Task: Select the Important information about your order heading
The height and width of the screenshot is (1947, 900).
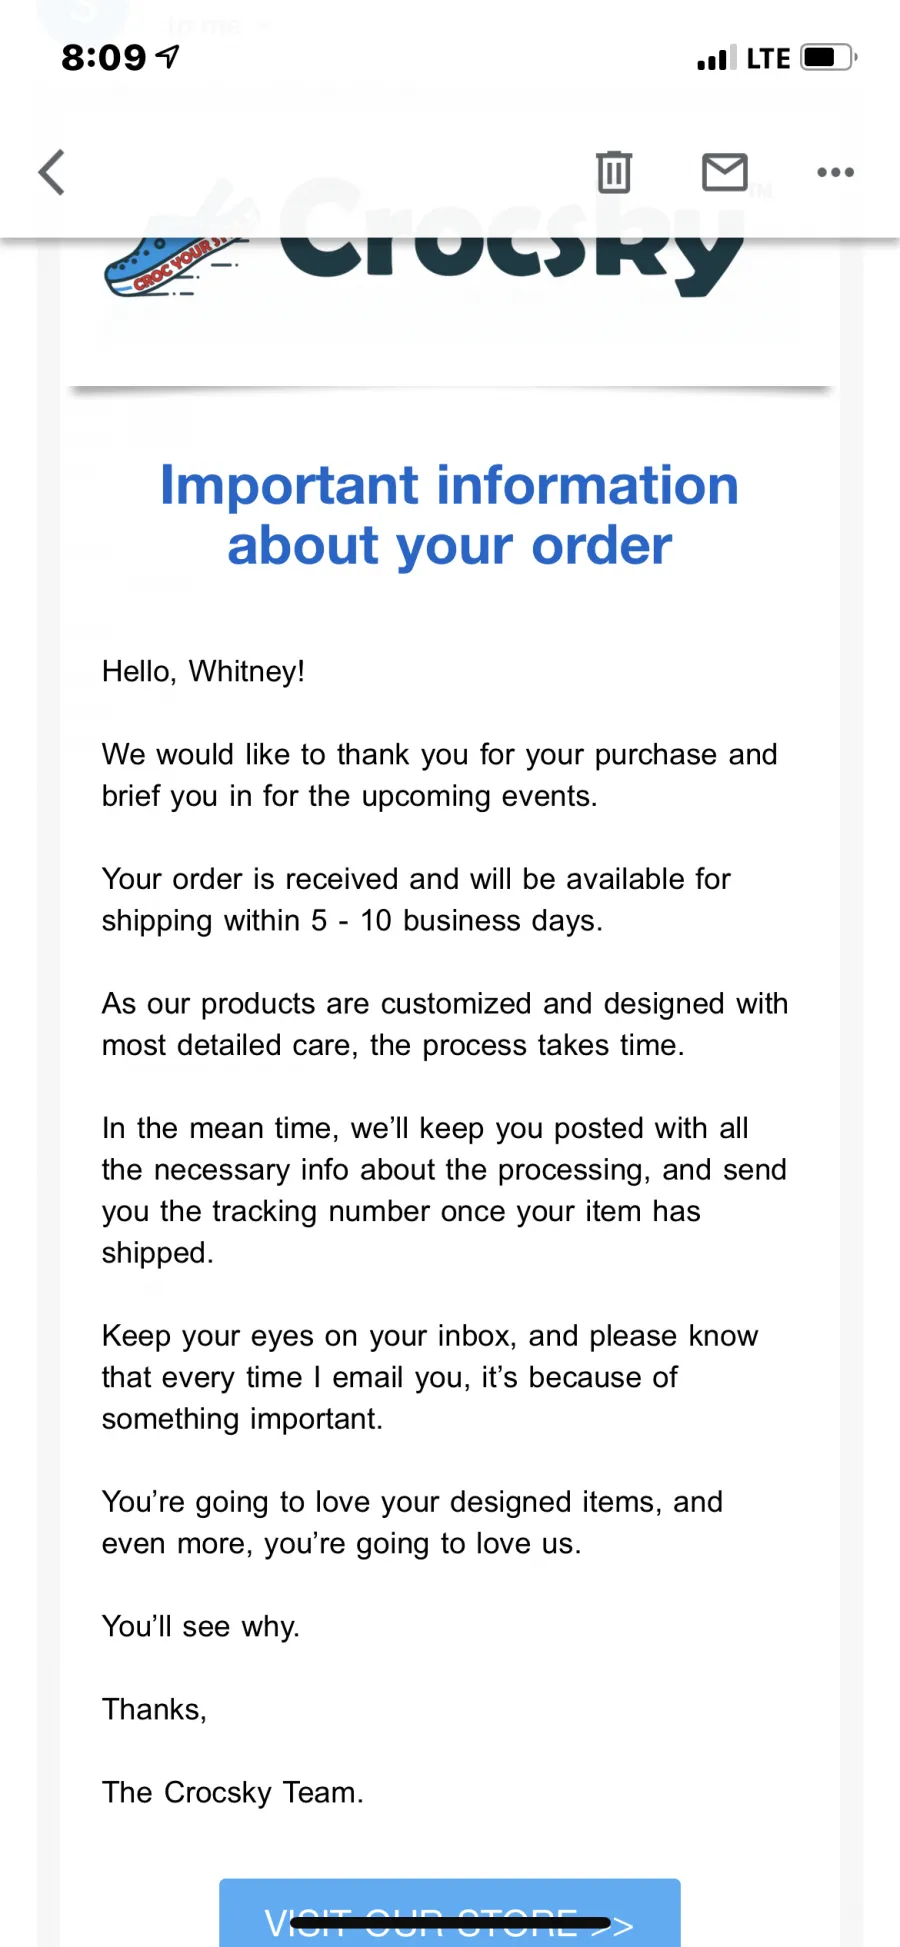Action: (450, 515)
